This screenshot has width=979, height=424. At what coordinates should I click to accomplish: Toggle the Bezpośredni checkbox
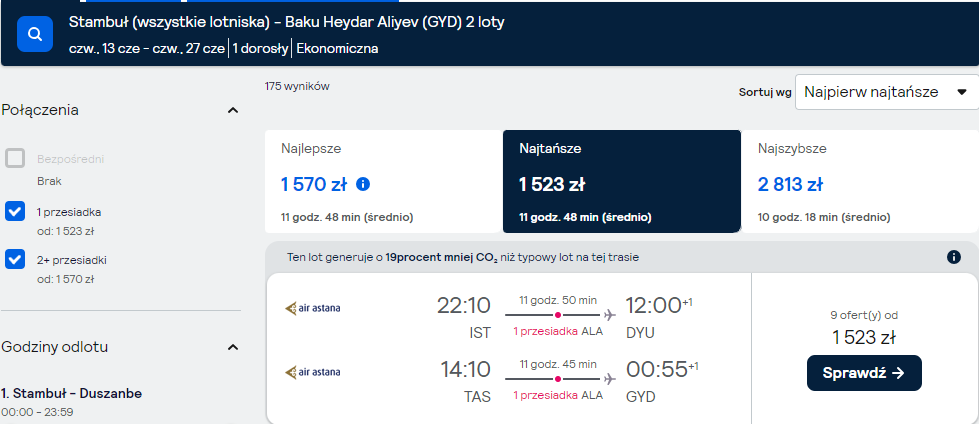pos(15,159)
